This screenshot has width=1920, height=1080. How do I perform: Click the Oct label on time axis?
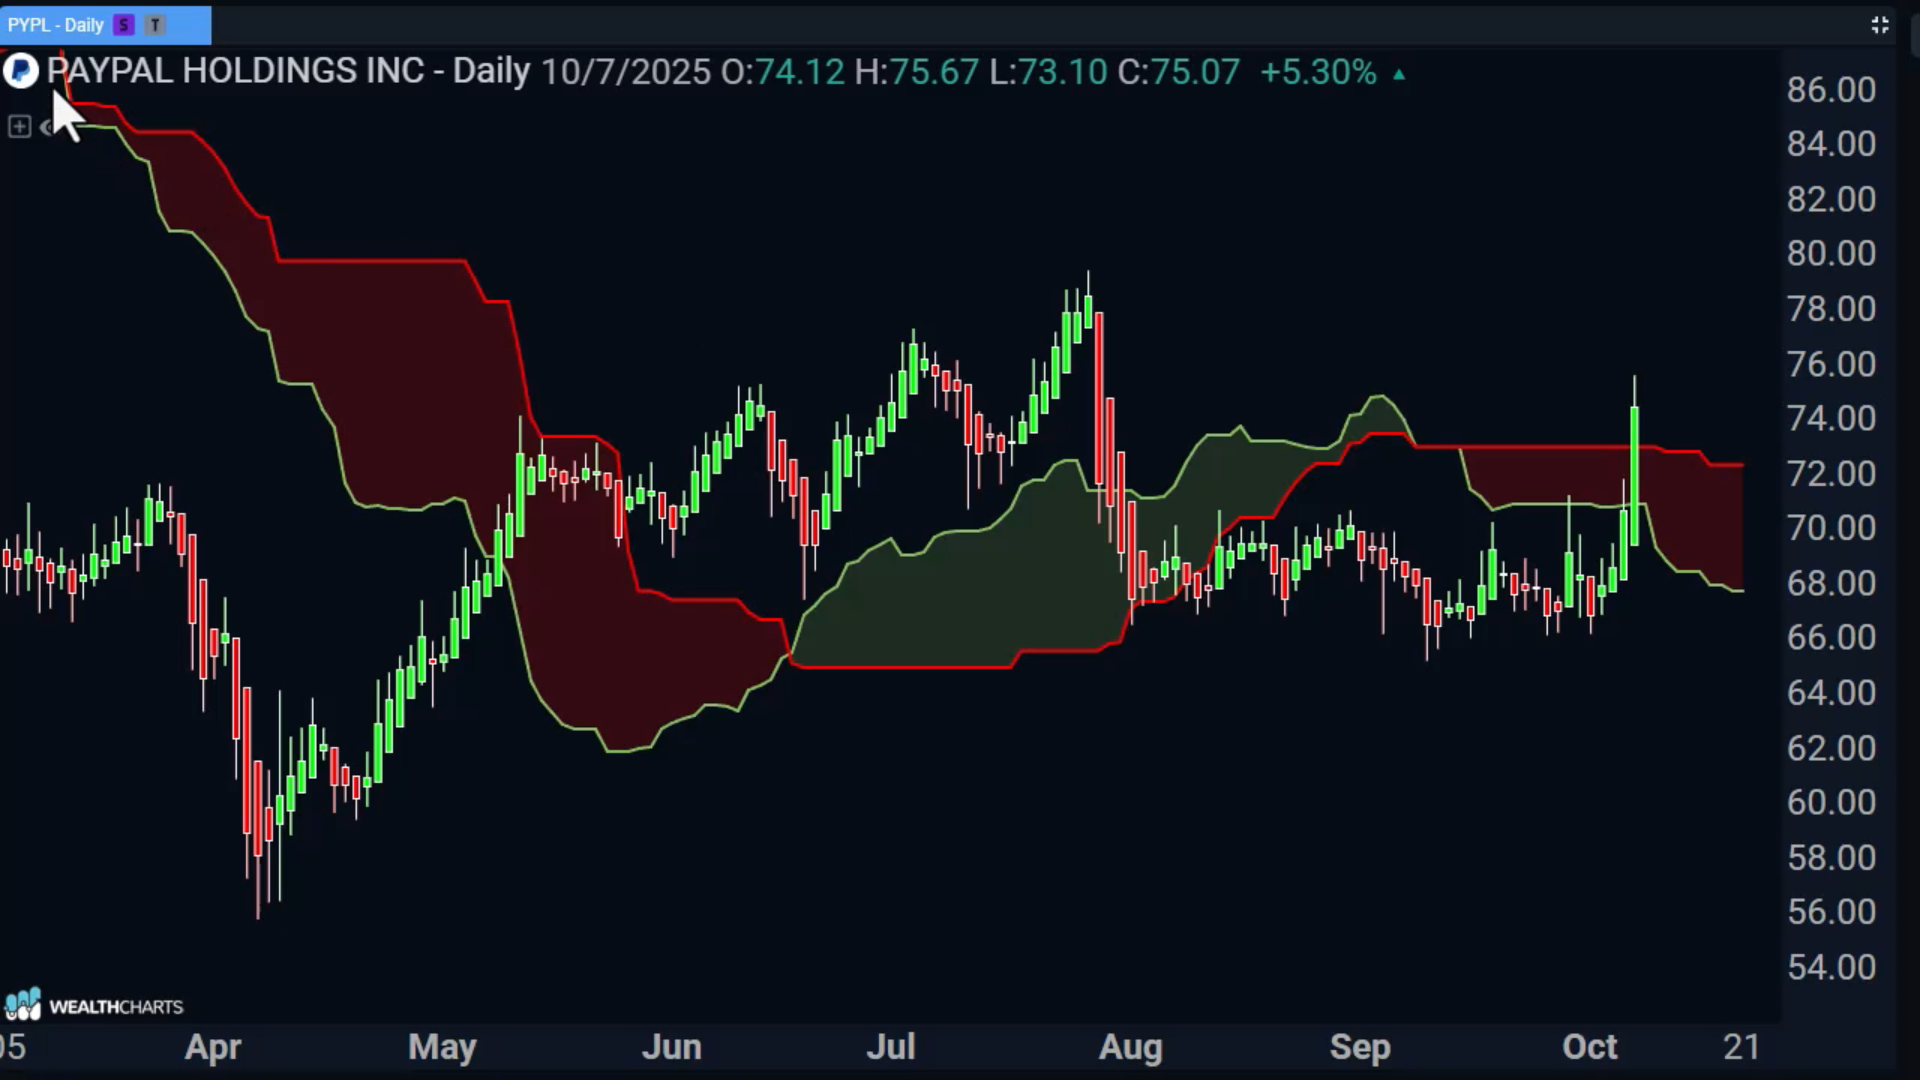pyautogui.click(x=1588, y=1047)
